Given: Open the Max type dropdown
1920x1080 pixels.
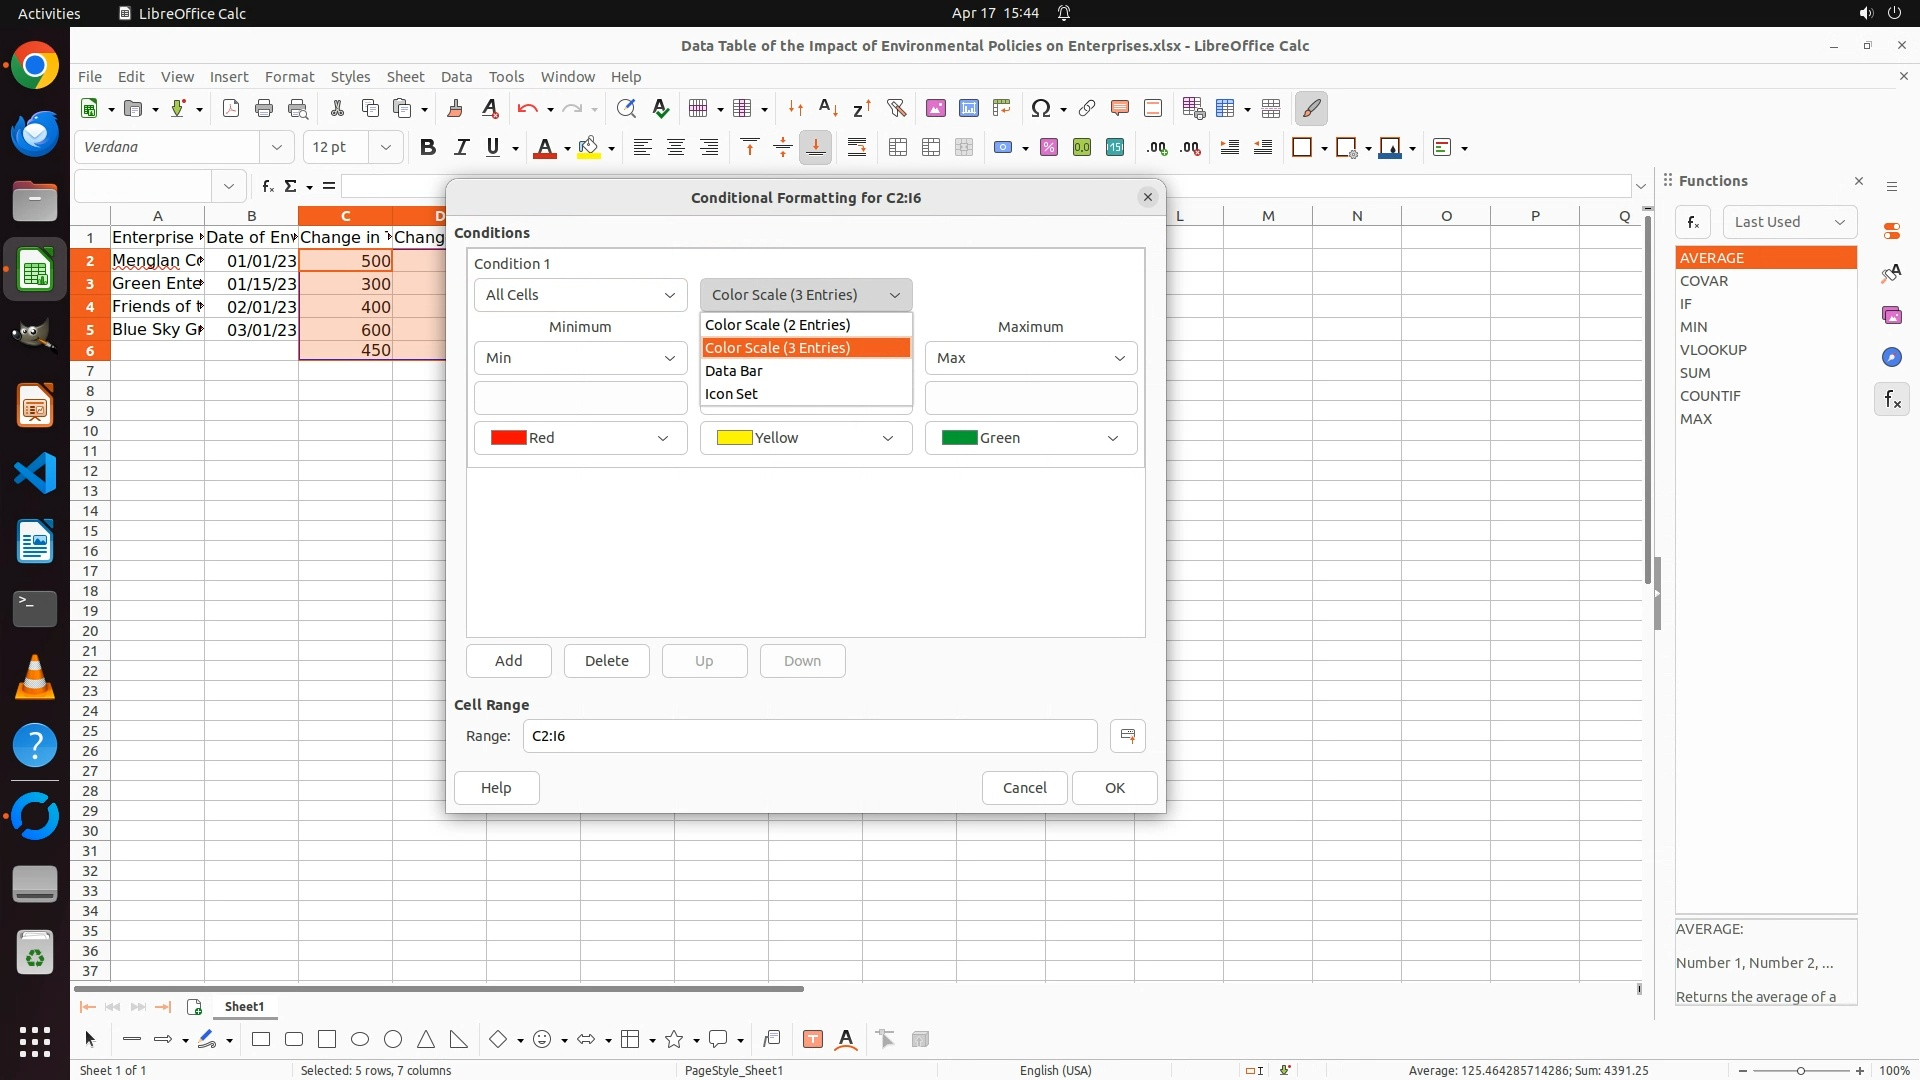Looking at the screenshot, I should [1030, 358].
